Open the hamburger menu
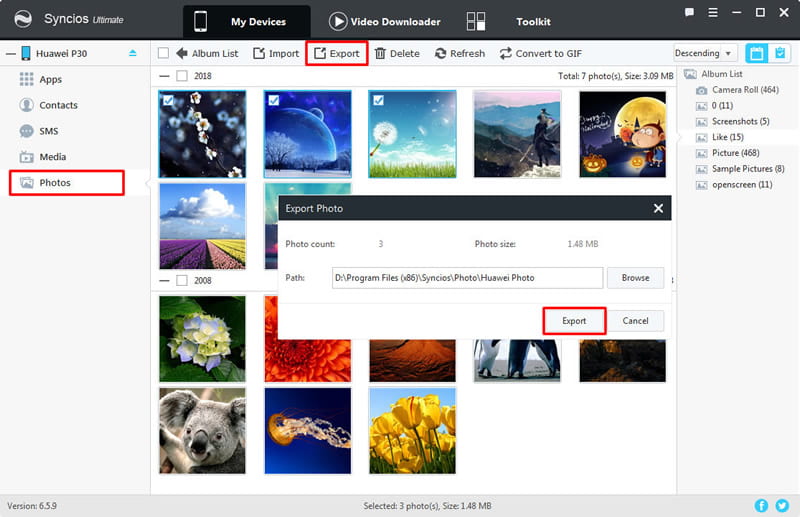Screen dimensions: 800x517 coord(713,12)
